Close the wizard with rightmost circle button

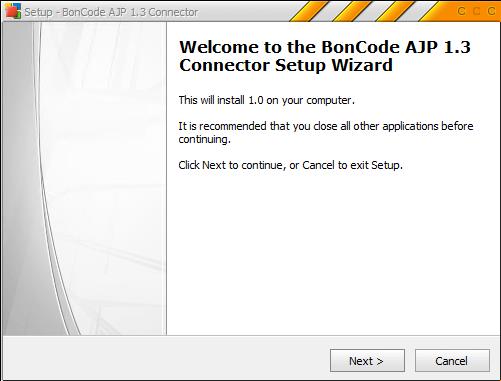pos(491,11)
